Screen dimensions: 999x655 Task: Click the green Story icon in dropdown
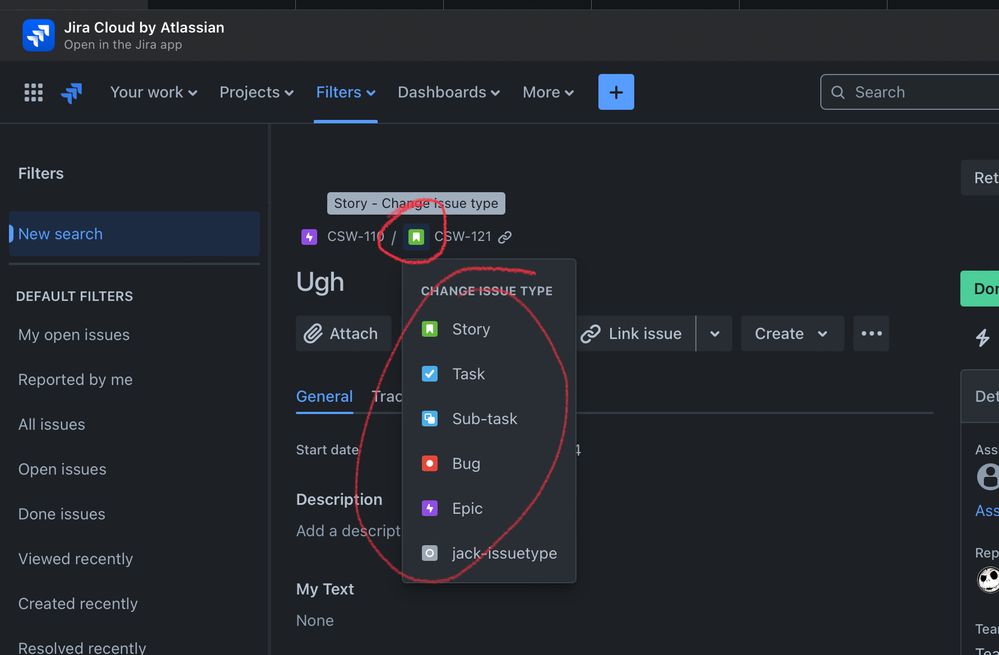point(429,329)
